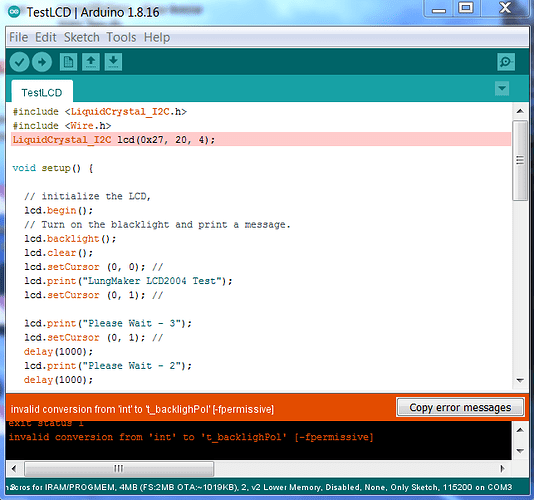The image size is (534, 500).
Task: Open the Tools menu
Action: coord(121,37)
